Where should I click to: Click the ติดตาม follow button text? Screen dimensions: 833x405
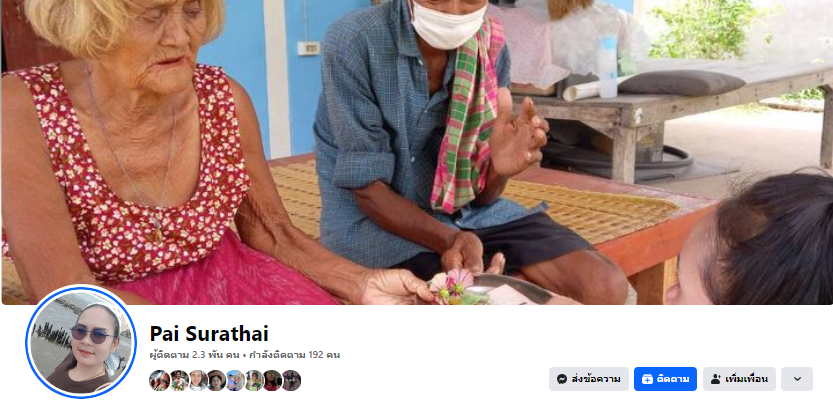[673, 379]
